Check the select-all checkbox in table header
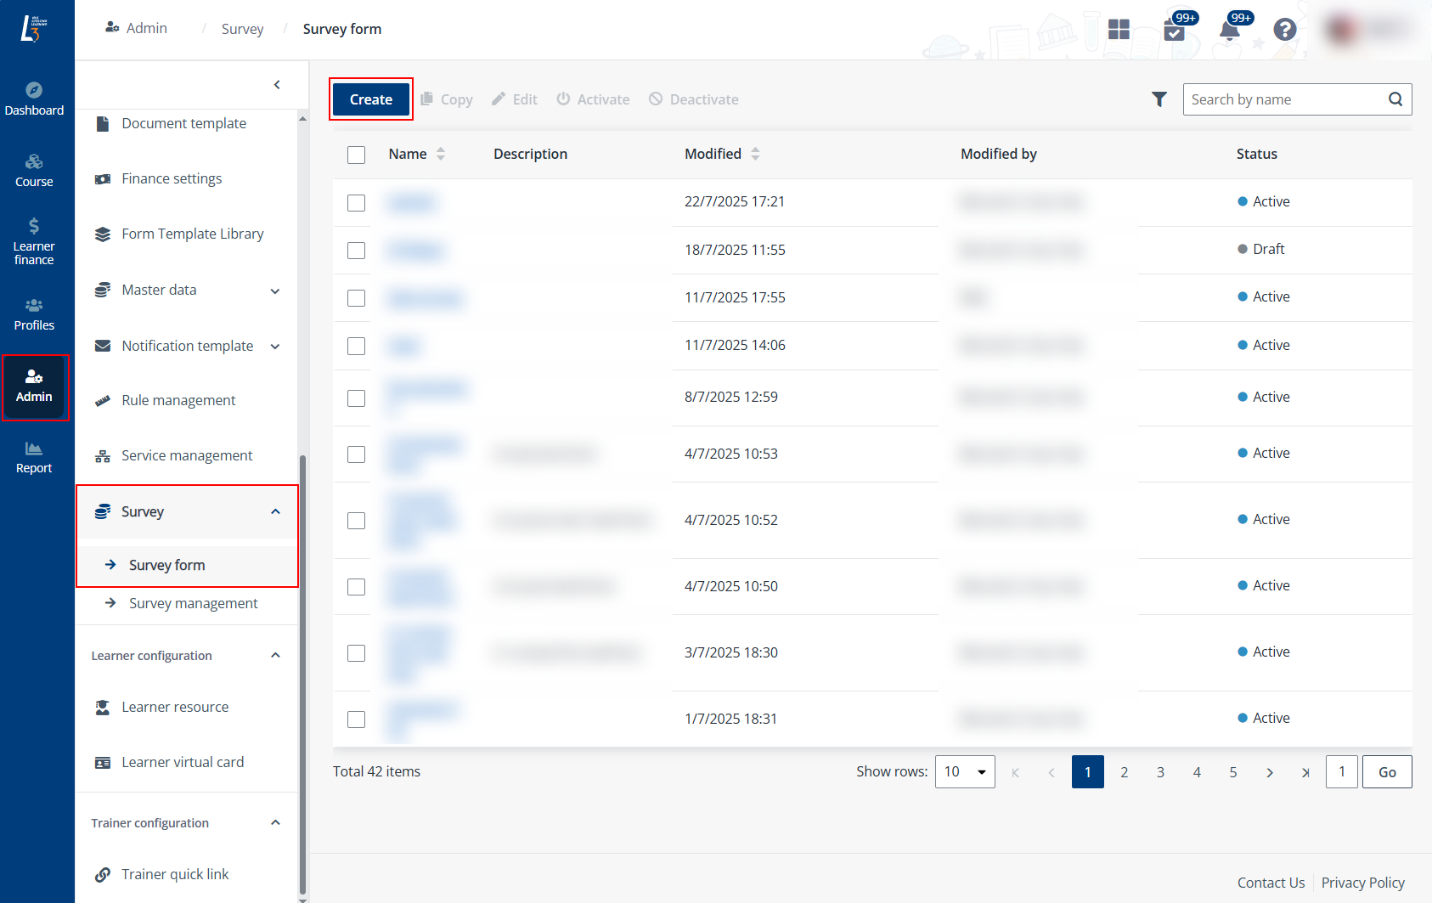 [x=356, y=154]
